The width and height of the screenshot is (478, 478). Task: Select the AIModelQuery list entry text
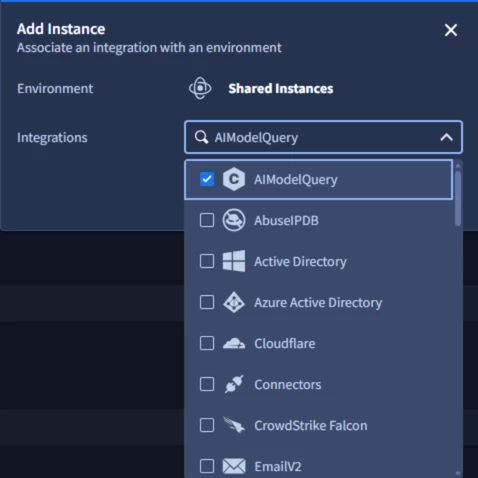pos(296,180)
